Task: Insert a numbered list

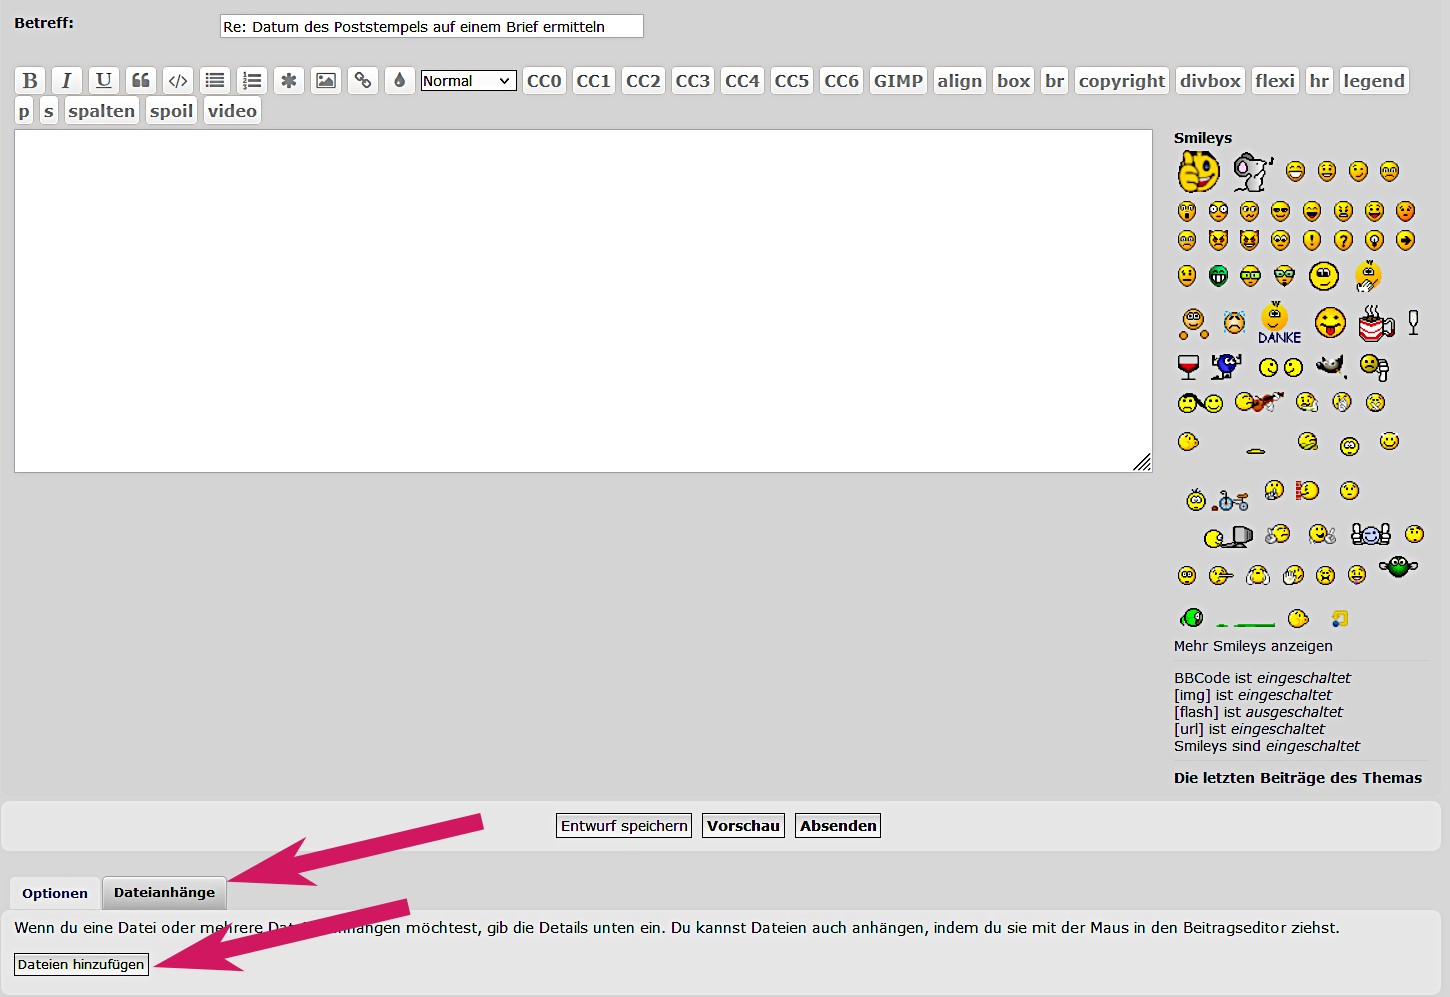Action: [x=252, y=81]
